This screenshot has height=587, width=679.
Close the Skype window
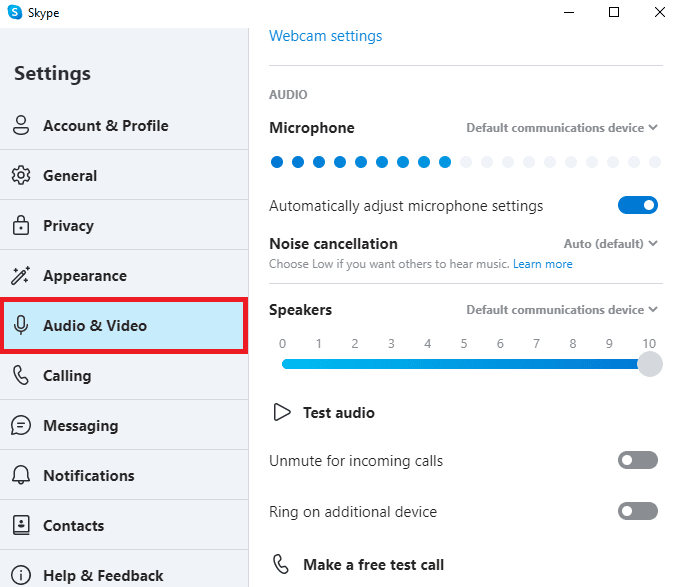[x=660, y=12]
